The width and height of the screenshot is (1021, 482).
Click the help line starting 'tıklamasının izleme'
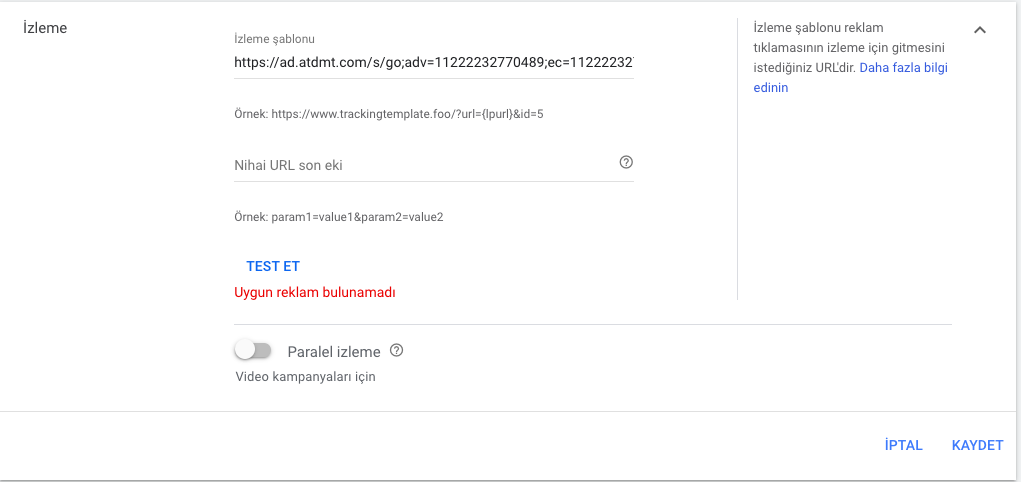[x=849, y=48]
